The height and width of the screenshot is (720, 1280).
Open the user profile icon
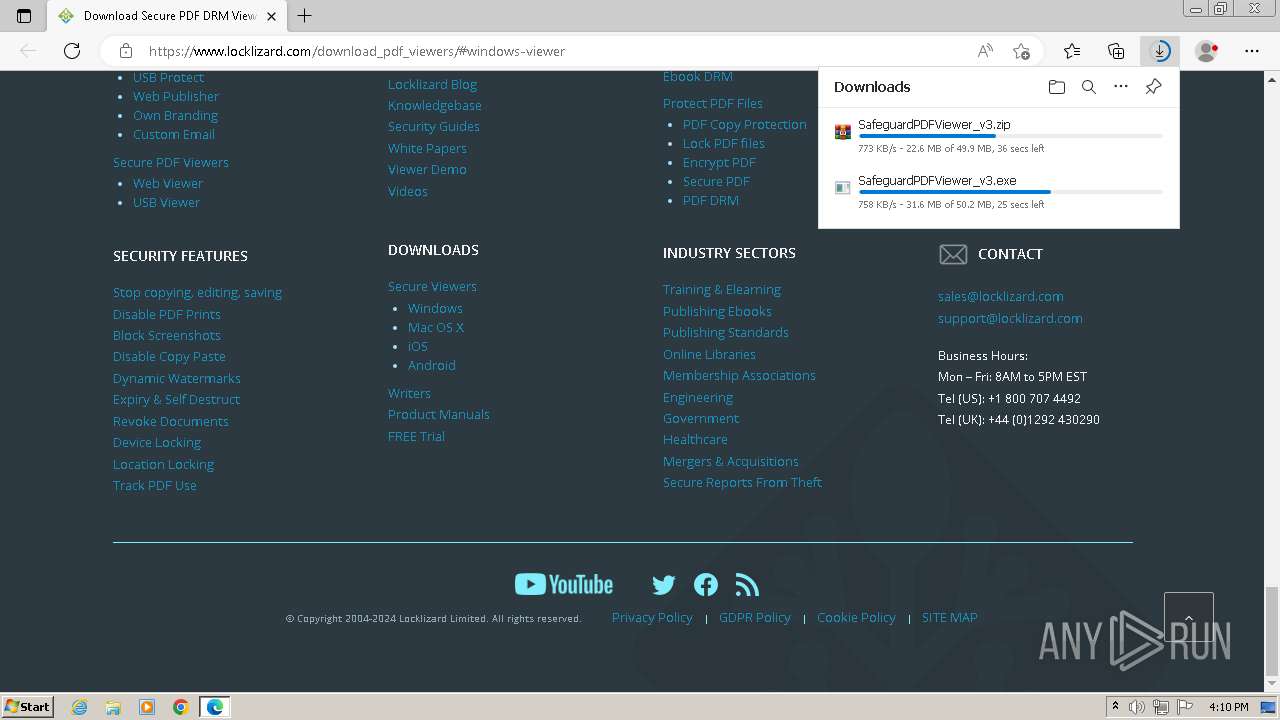[x=1207, y=51]
